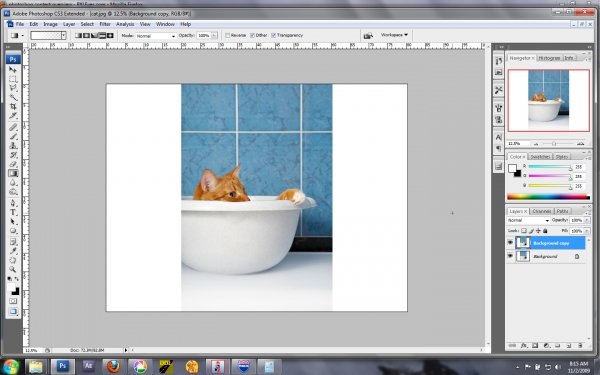
Task: Switch to the Histogram tab
Action: [x=549, y=58]
